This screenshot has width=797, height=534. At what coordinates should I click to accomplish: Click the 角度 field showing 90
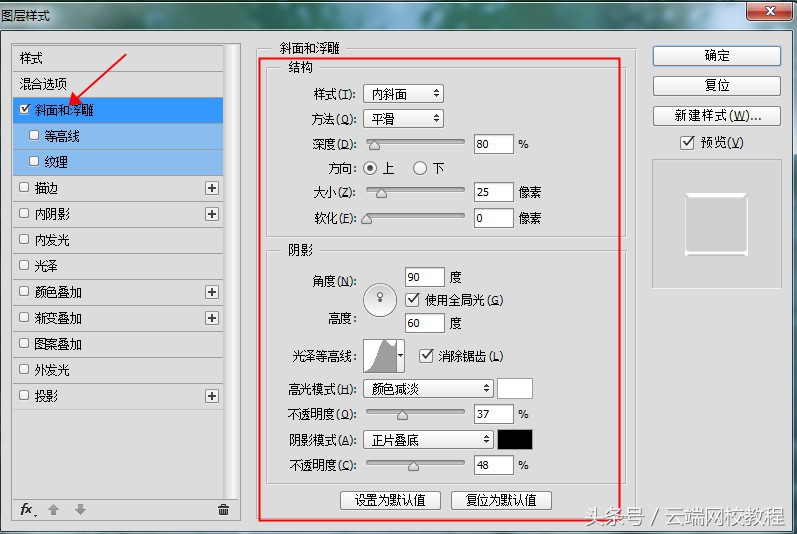click(x=425, y=277)
